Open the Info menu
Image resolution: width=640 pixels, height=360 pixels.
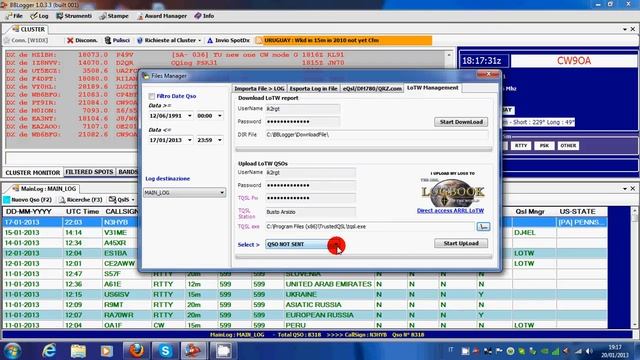pyautogui.click(x=204, y=16)
